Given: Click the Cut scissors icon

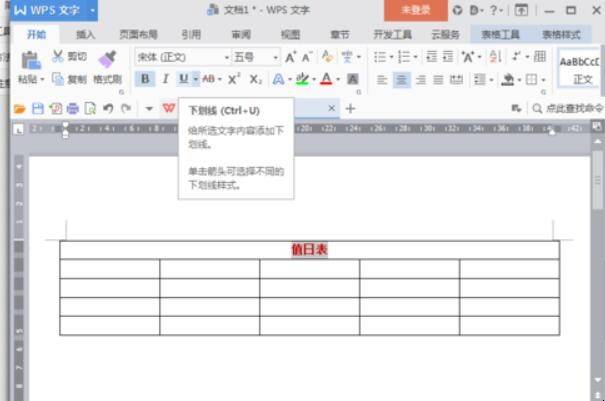Looking at the screenshot, I should click(x=58, y=56).
